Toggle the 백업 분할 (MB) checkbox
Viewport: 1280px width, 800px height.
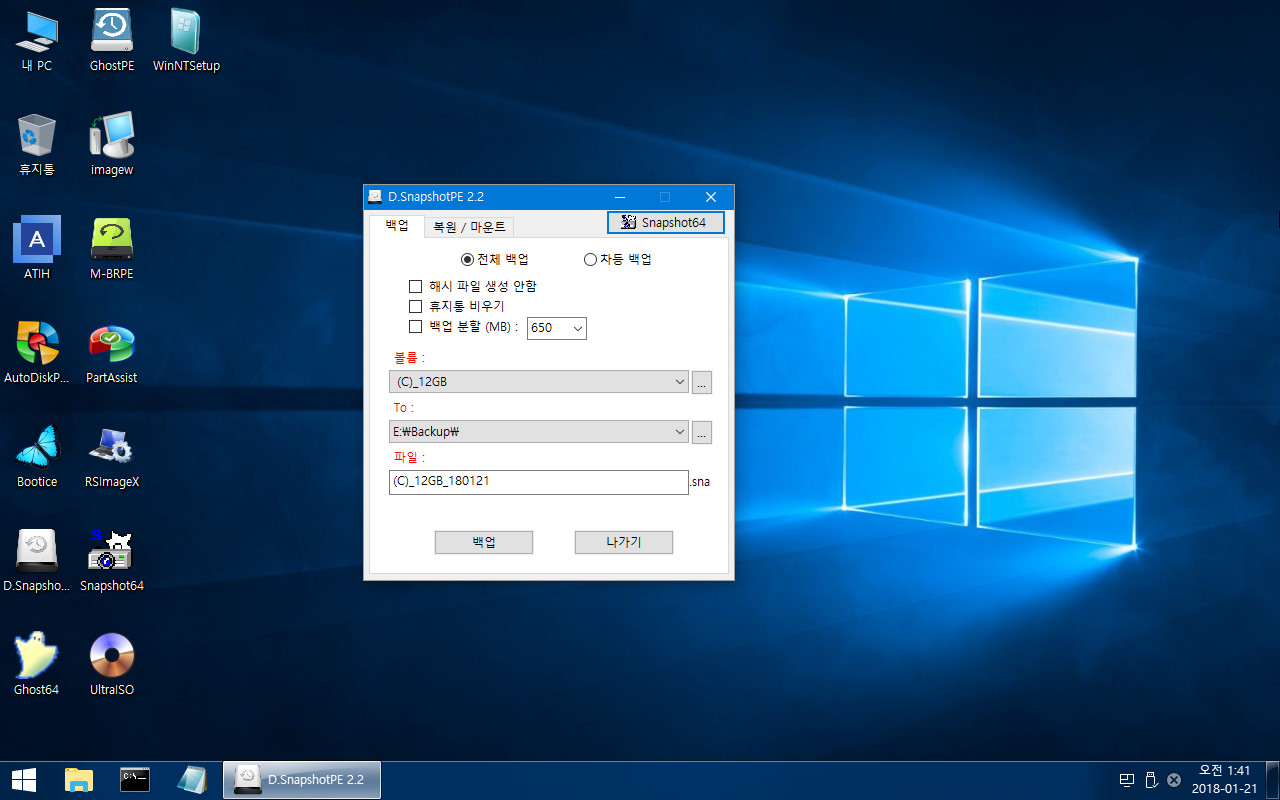pyautogui.click(x=416, y=326)
